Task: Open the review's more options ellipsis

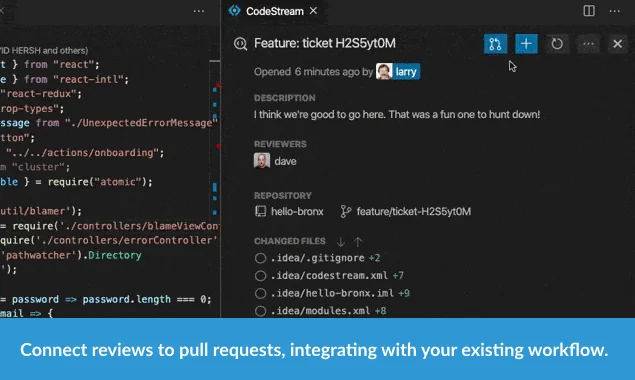Action: [588, 44]
